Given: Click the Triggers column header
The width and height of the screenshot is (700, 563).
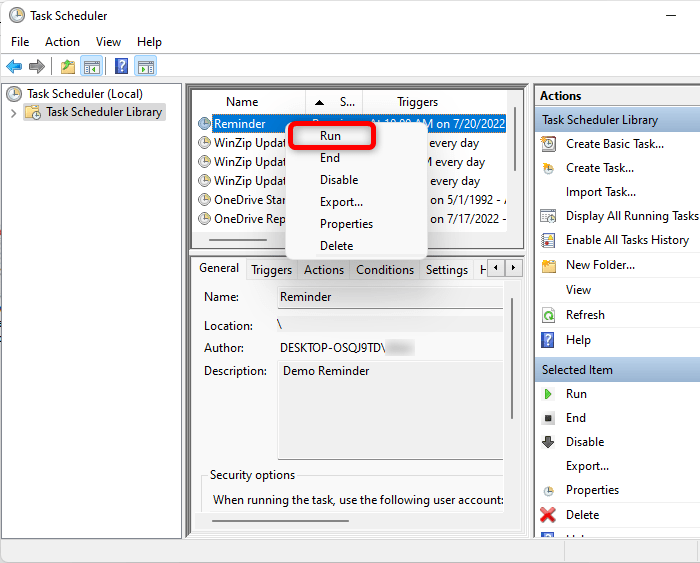Looking at the screenshot, I should (x=417, y=102).
